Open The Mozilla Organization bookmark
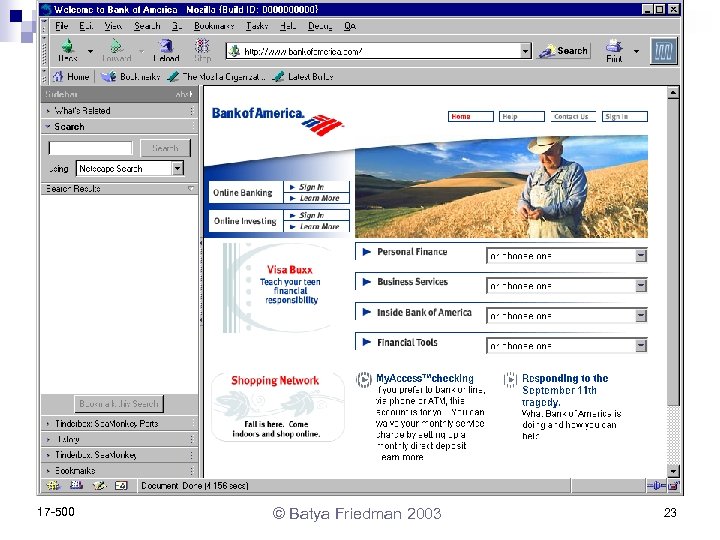 pyautogui.click(x=216, y=77)
